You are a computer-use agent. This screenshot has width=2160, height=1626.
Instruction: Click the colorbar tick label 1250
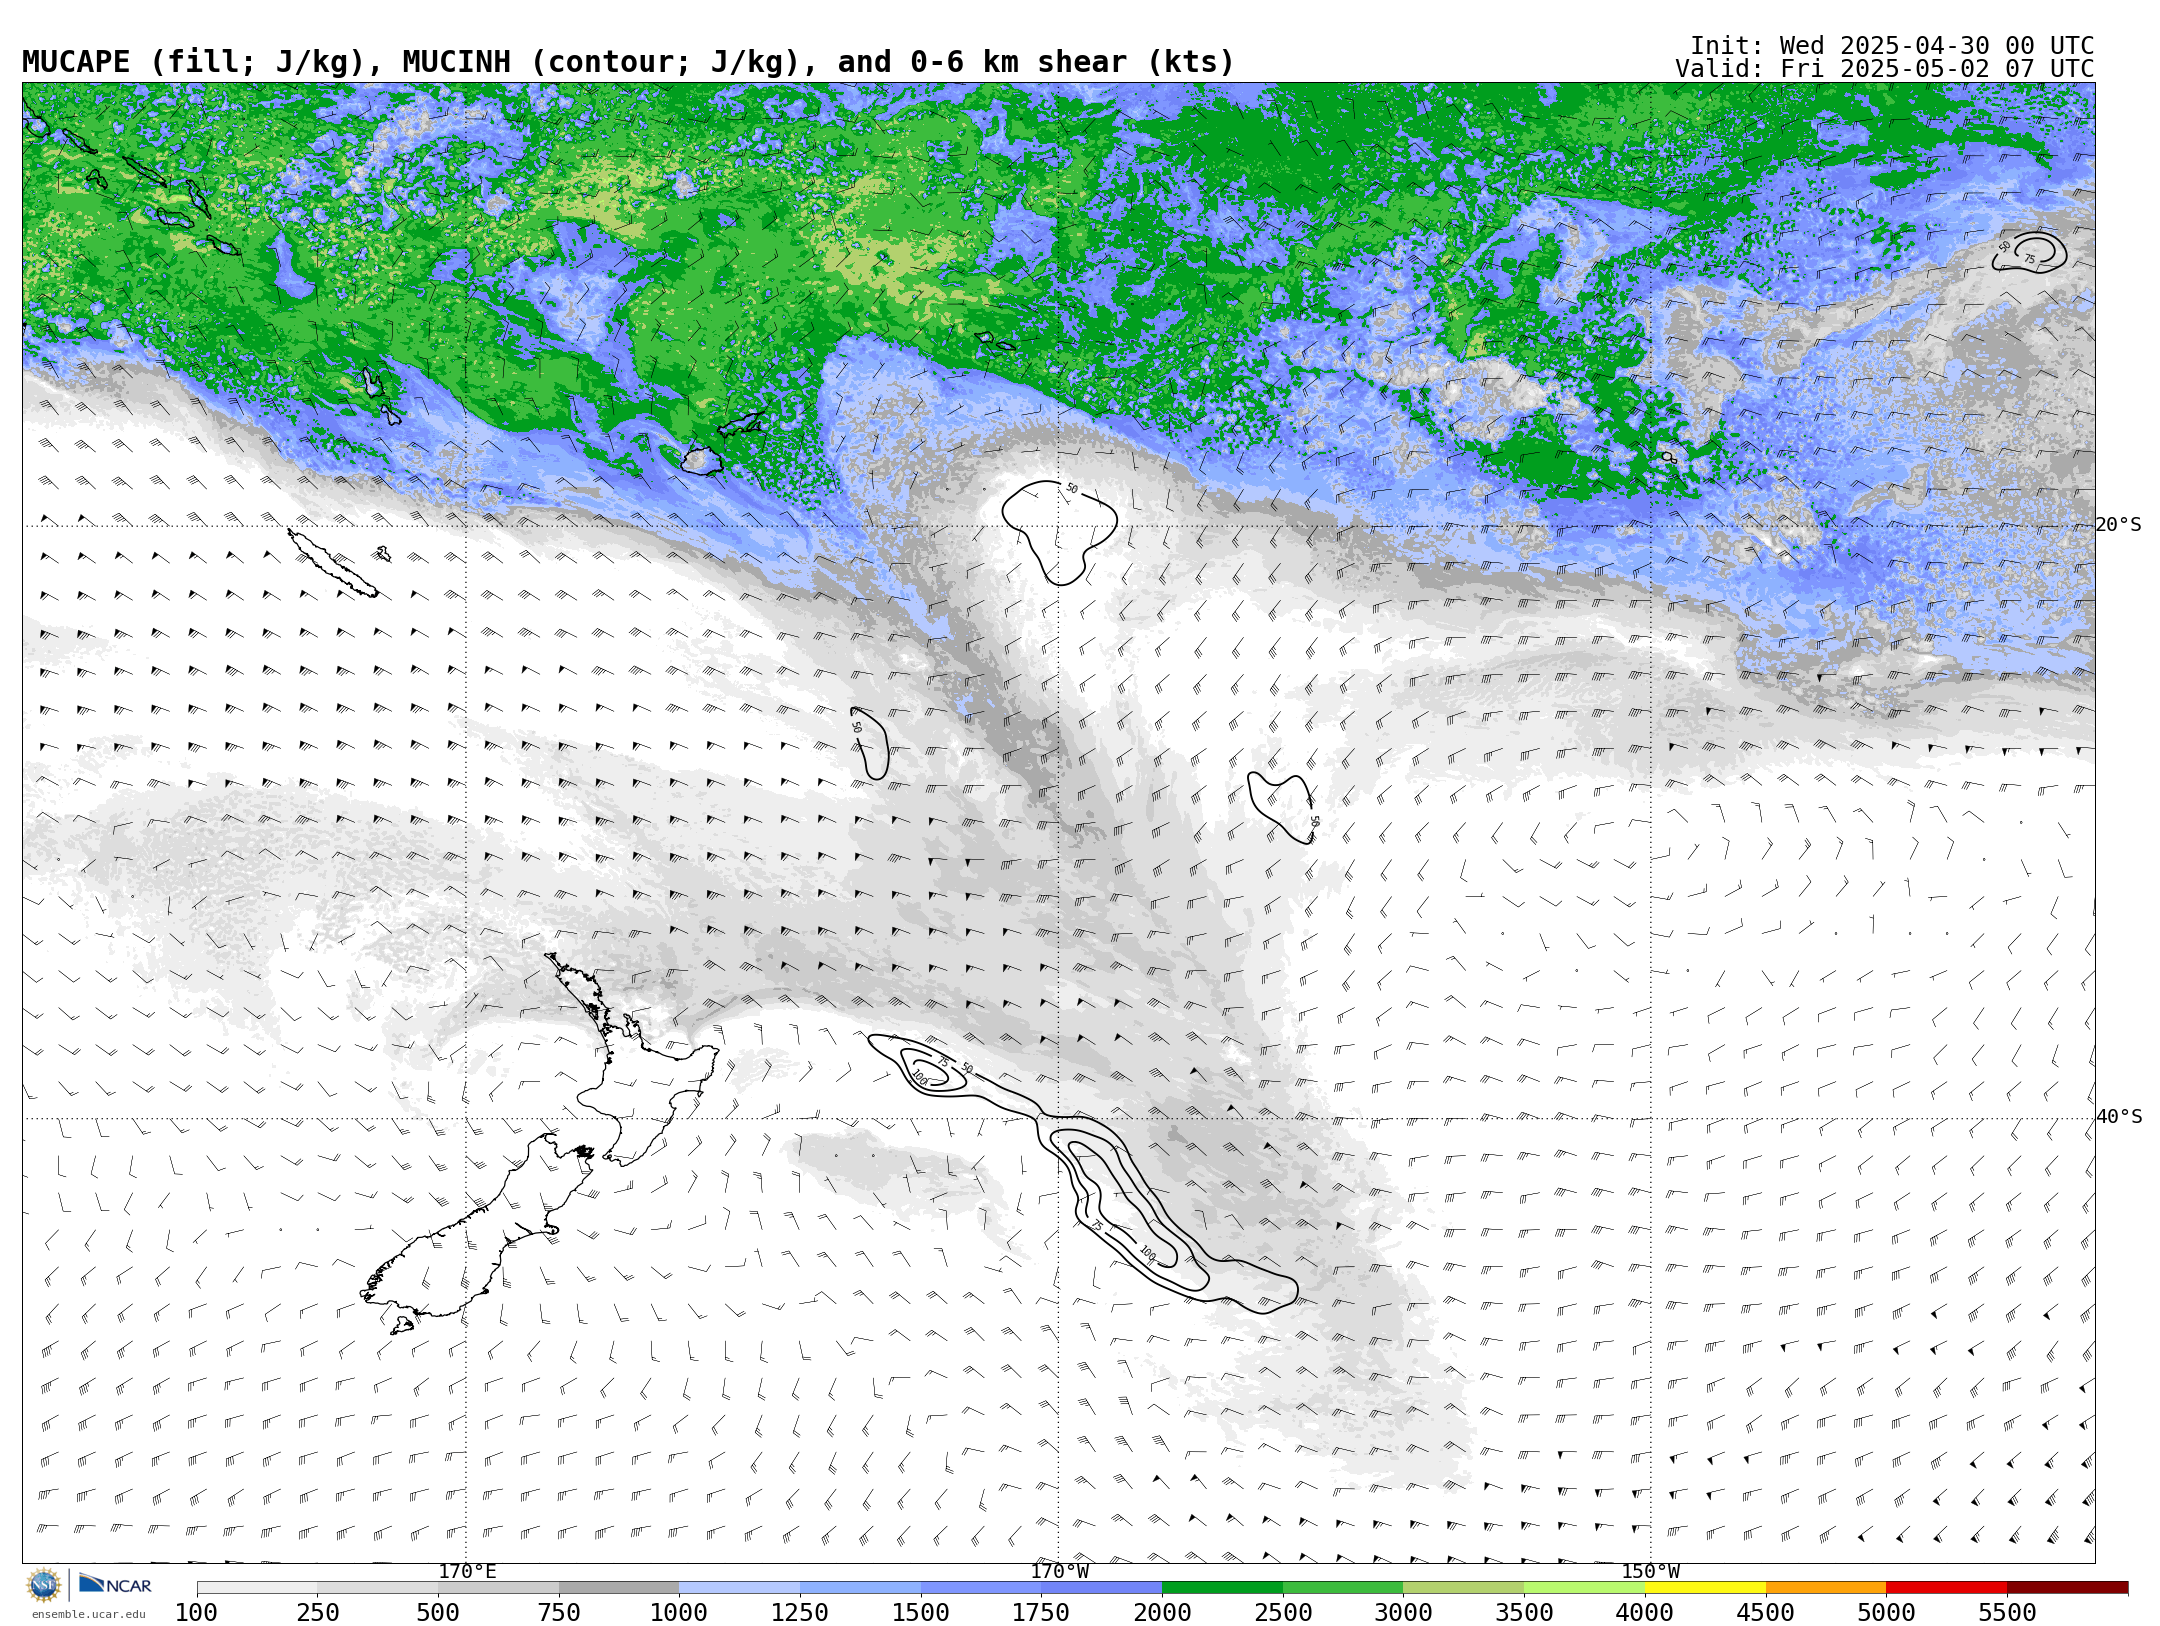click(x=800, y=1612)
